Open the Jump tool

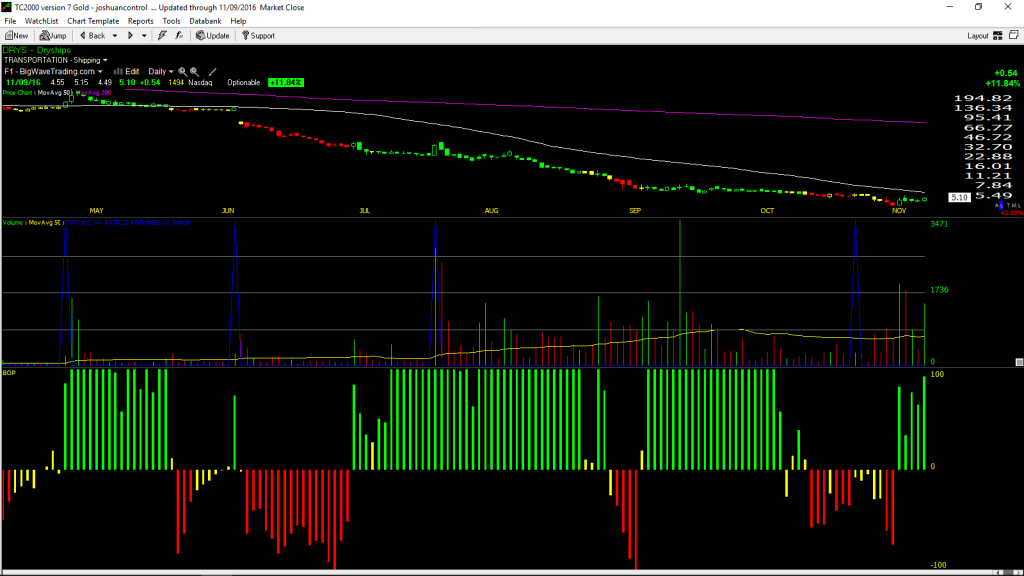coord(53,36)
